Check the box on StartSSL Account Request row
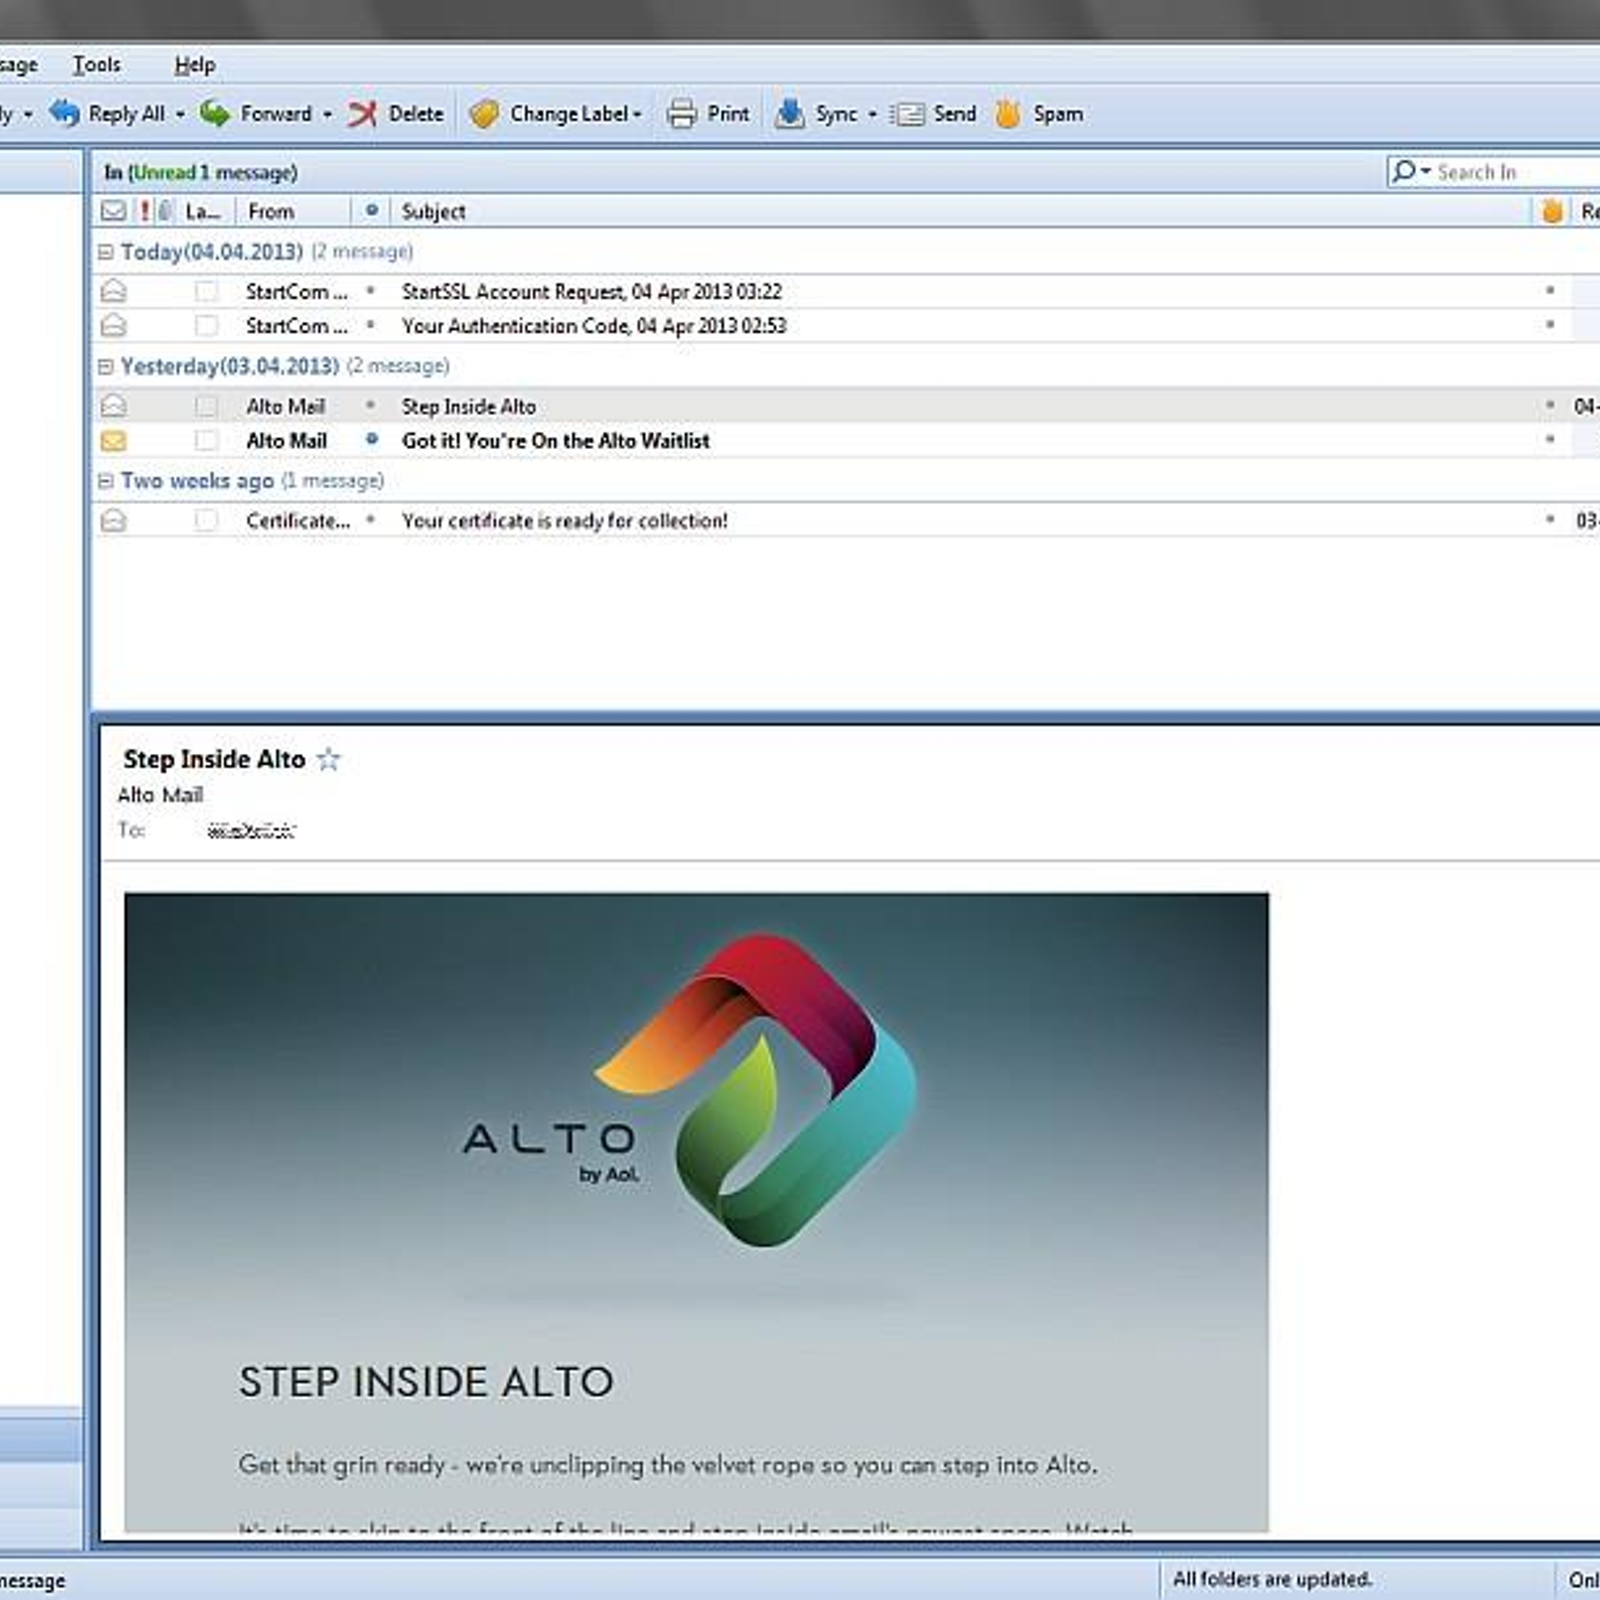 (x=206, y=291)
